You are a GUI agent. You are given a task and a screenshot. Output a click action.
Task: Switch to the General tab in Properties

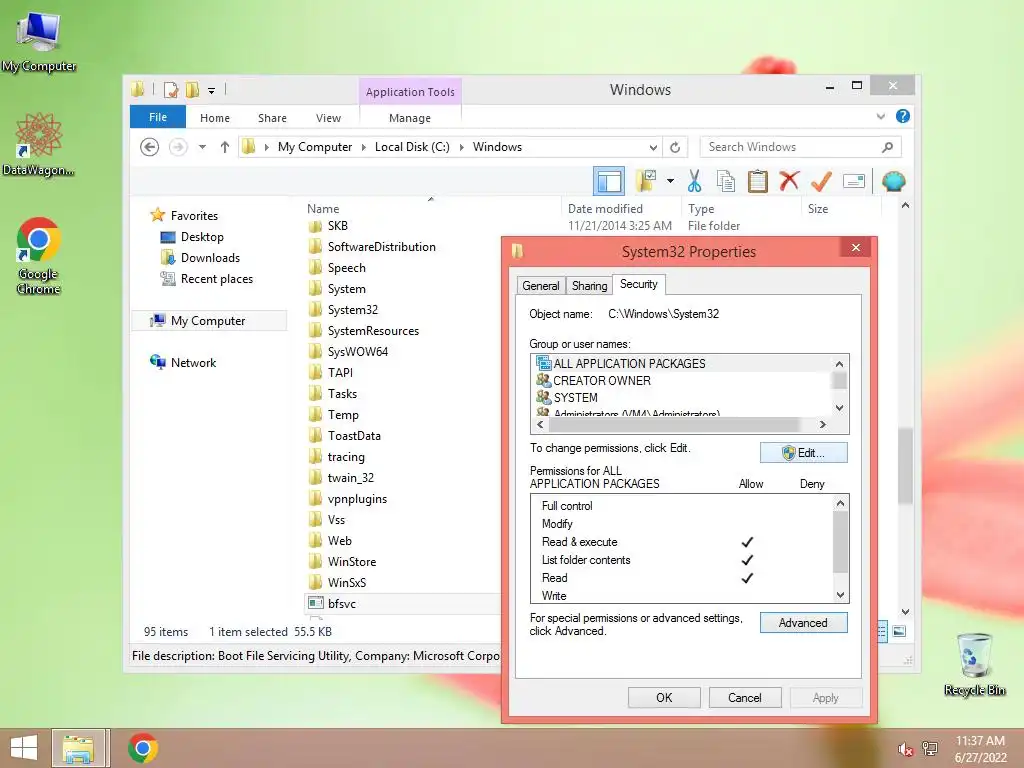[541, 285]
